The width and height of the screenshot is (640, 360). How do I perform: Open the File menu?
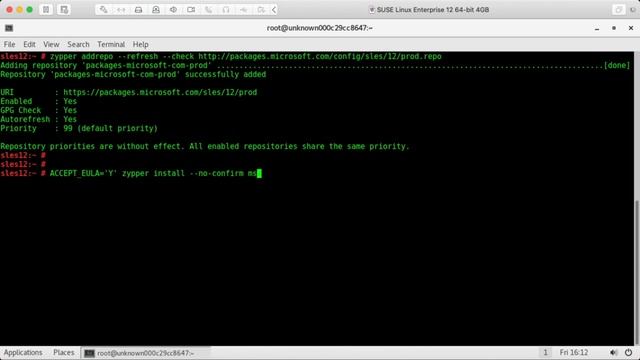pos(9,44)
